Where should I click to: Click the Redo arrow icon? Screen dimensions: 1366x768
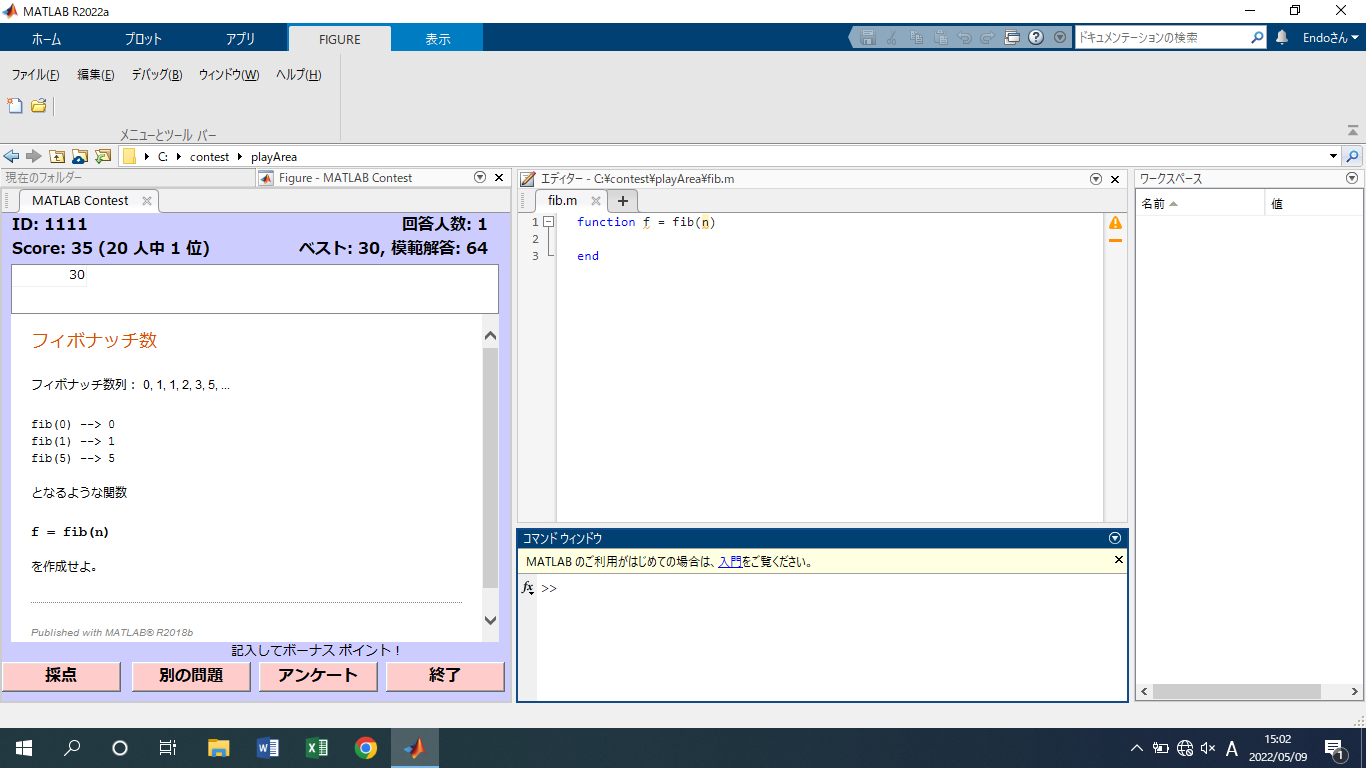(988, 38)
